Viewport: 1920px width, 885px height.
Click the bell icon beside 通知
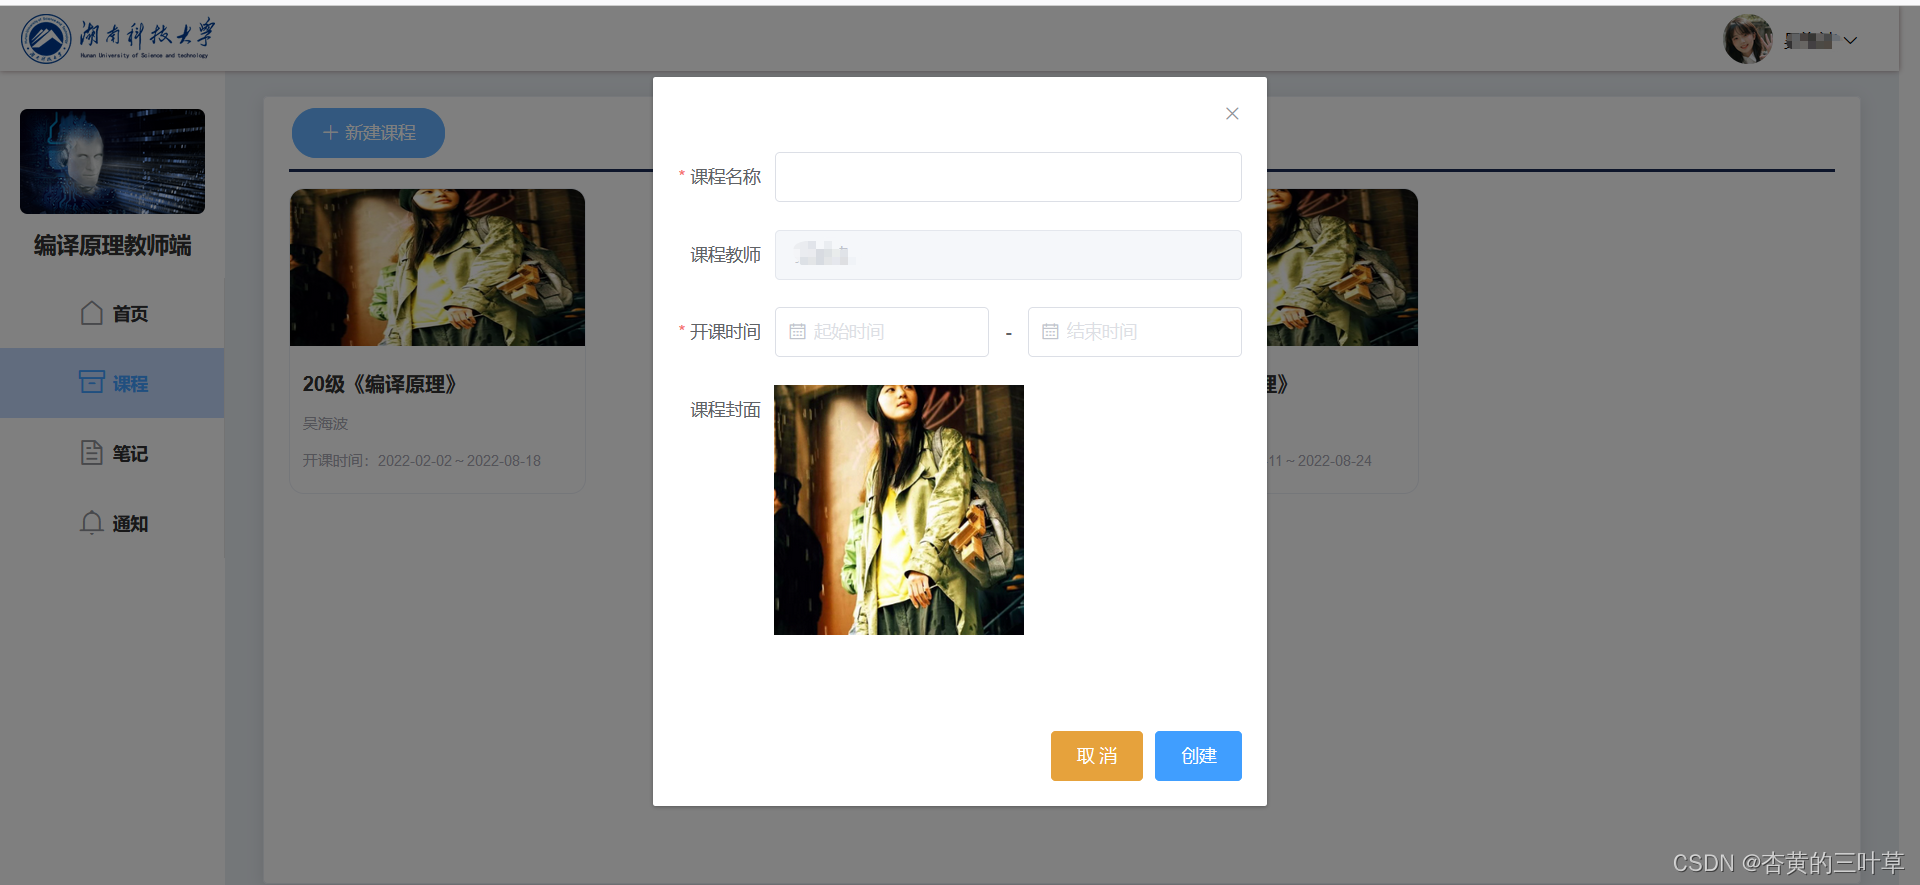(x=92, y=523)
